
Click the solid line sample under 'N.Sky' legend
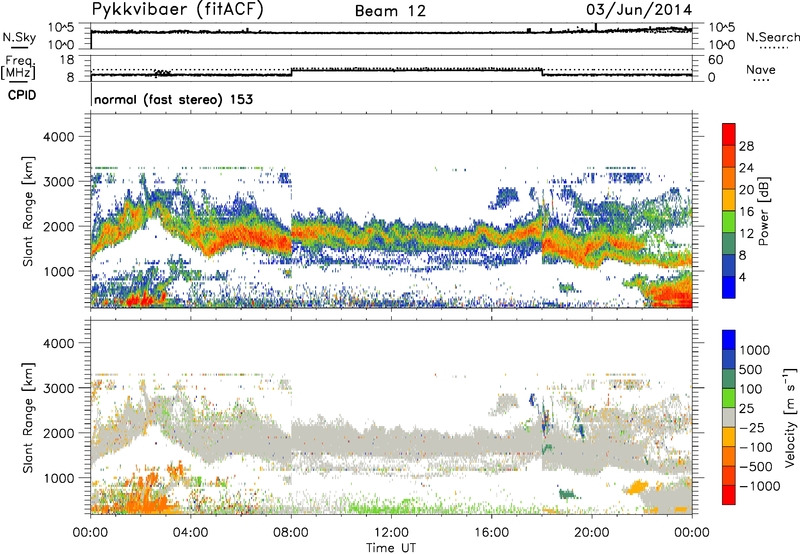(18, 48)
